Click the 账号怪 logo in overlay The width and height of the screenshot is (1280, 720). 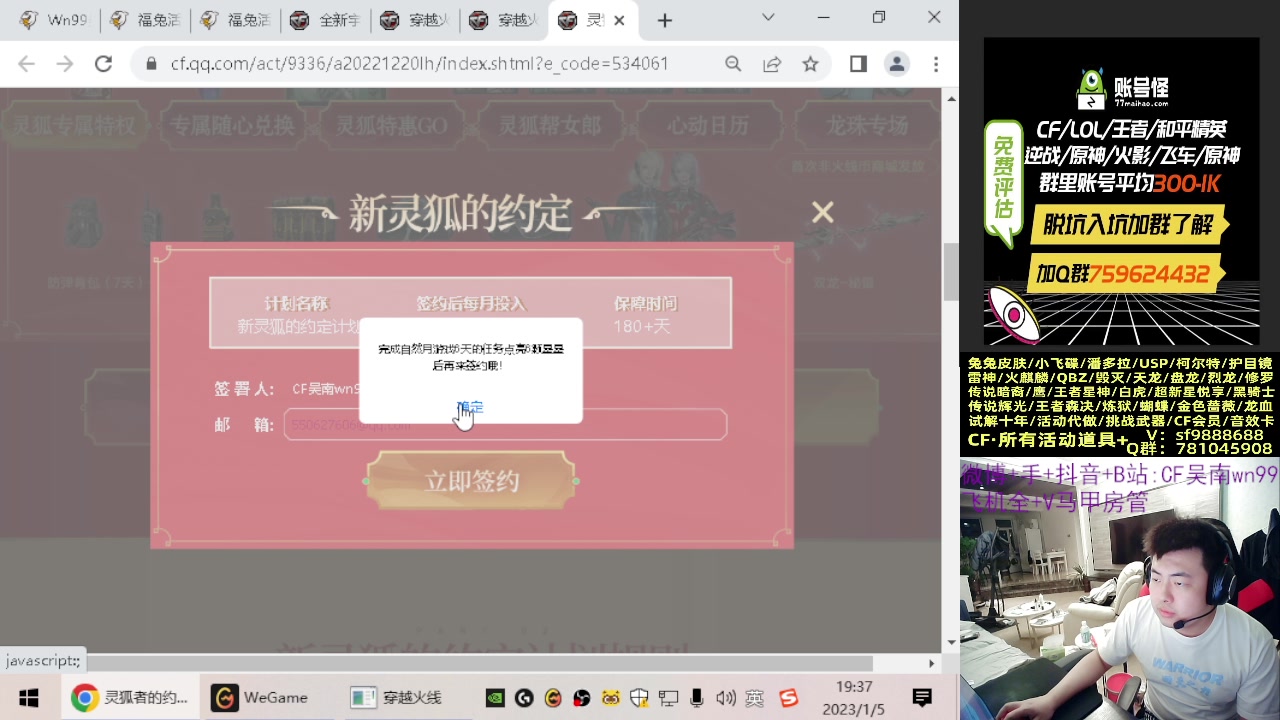tap(1122, 89)
